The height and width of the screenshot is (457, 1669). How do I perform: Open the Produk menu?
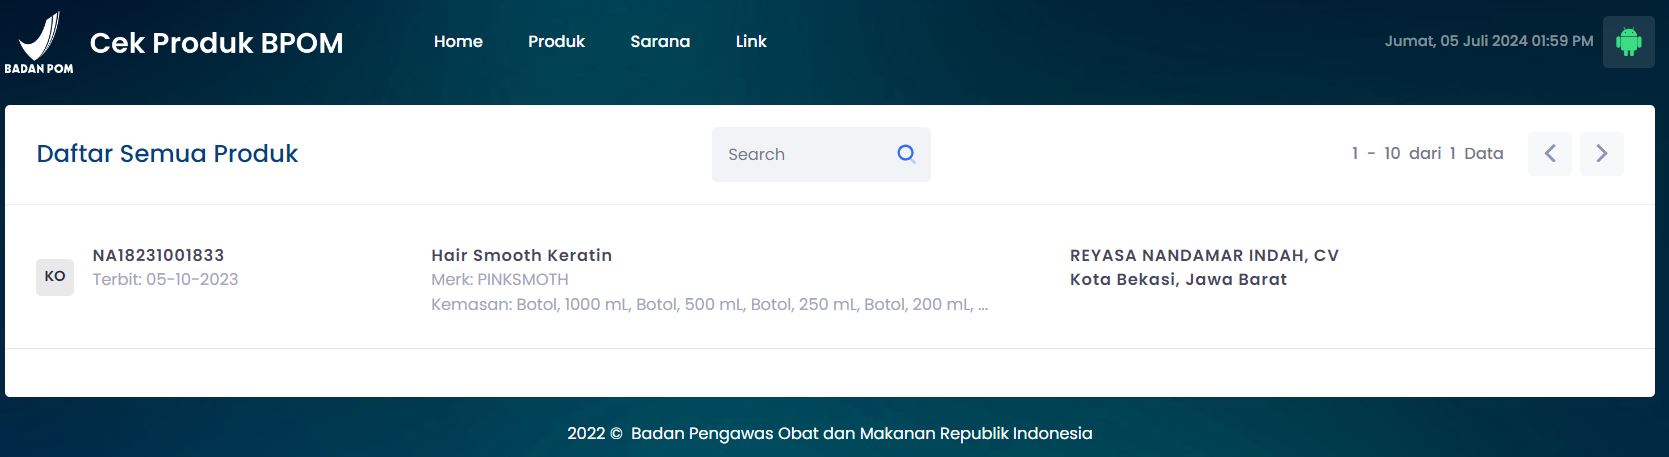click(x=556, y=41)
